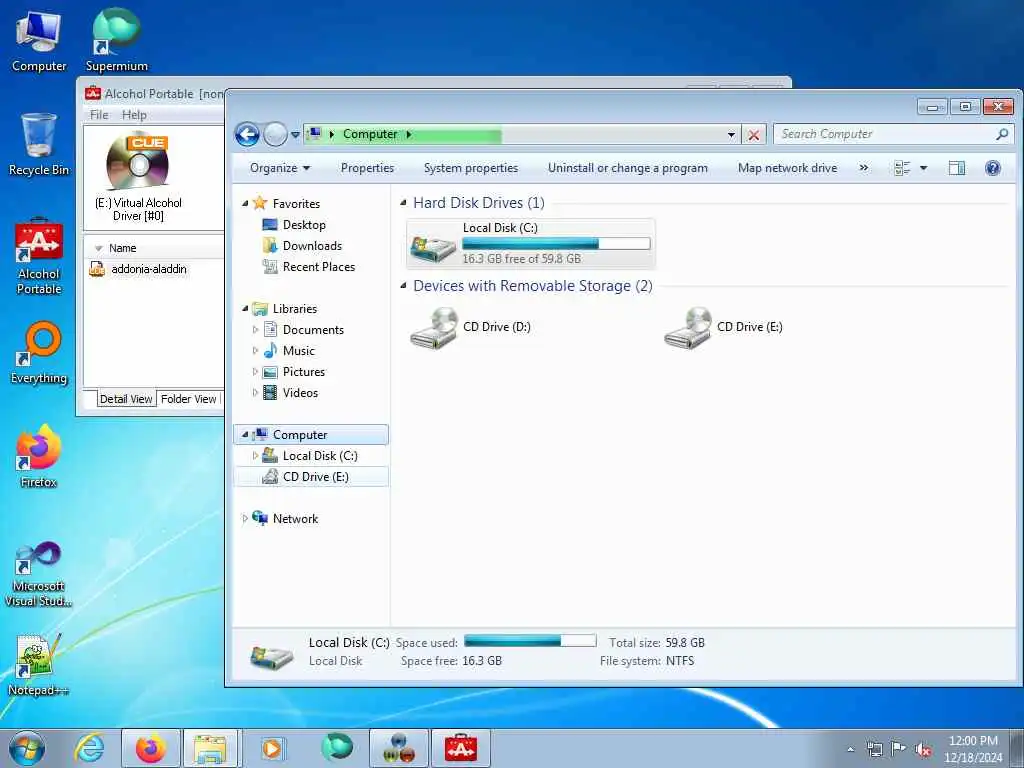Select the Notepad++ desktop shortcut
Image resolution: width=1024 pixels, height=768 pixels.
[39, 665]
